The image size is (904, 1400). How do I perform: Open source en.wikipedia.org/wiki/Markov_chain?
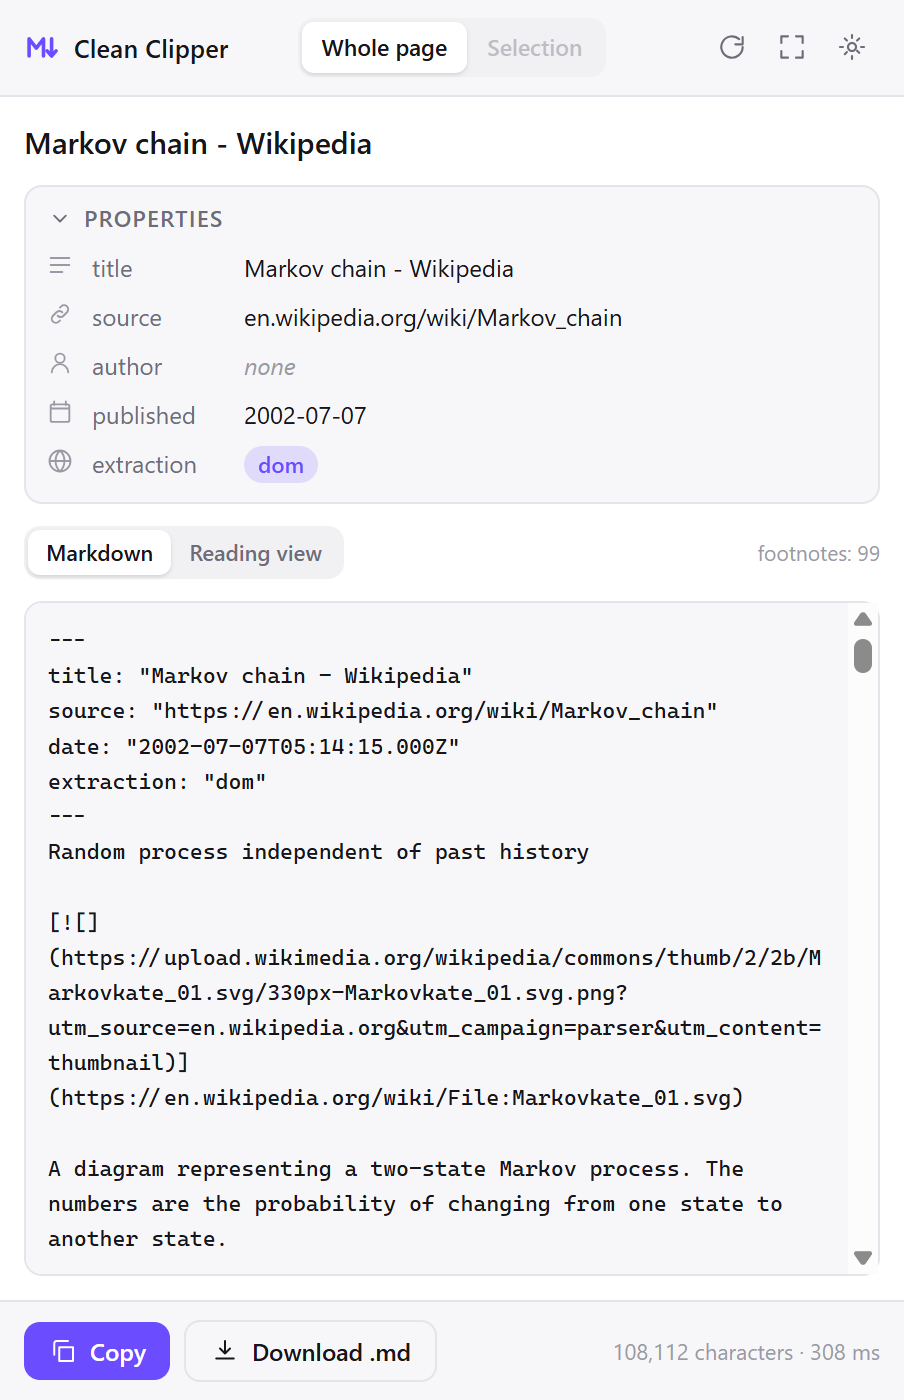coord(433,318)
